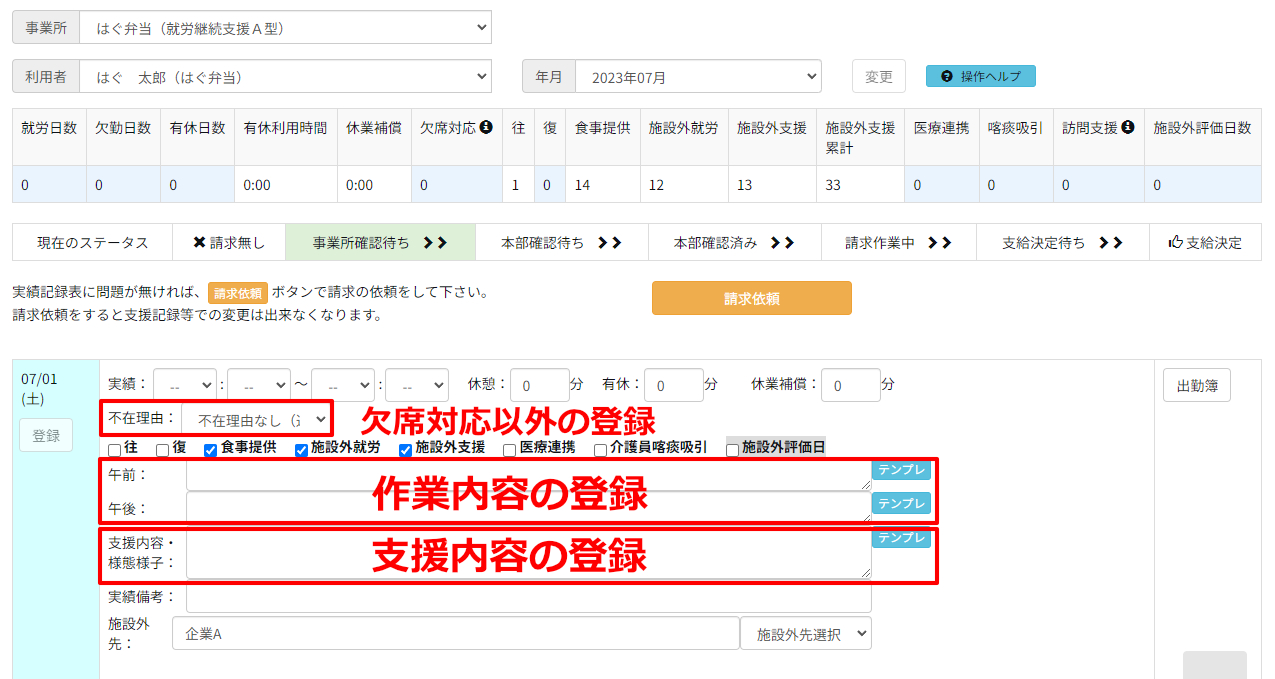The image size is (1275, 679).
Task: Expand the 年月 dropdown showing 2023年07月
Action: coord(698,77)
